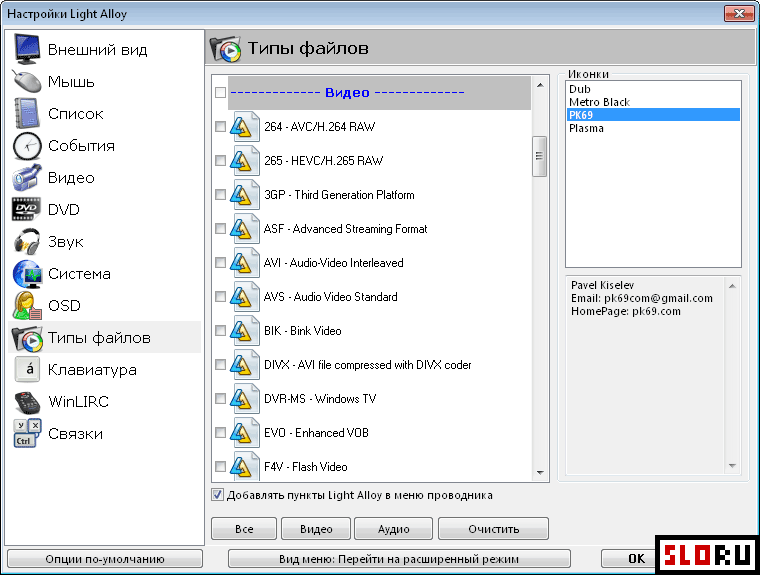Select the Мышь mouse icon

27,81
